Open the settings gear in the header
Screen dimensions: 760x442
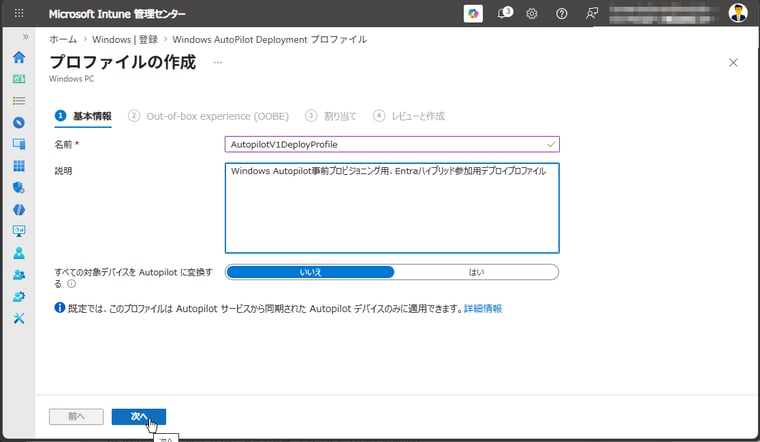click(x=532, y=14)
